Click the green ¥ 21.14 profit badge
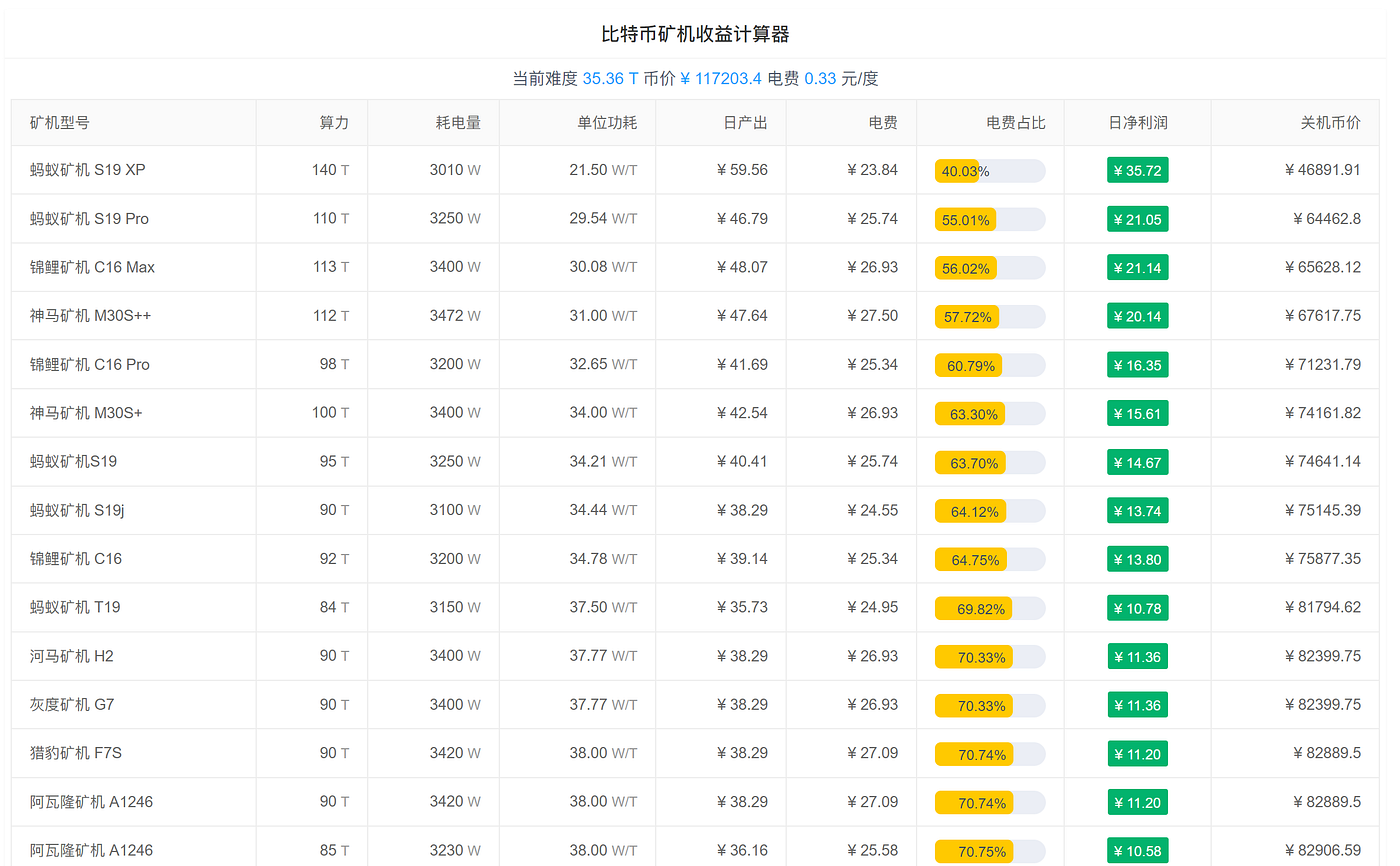 coord(1138,268)
